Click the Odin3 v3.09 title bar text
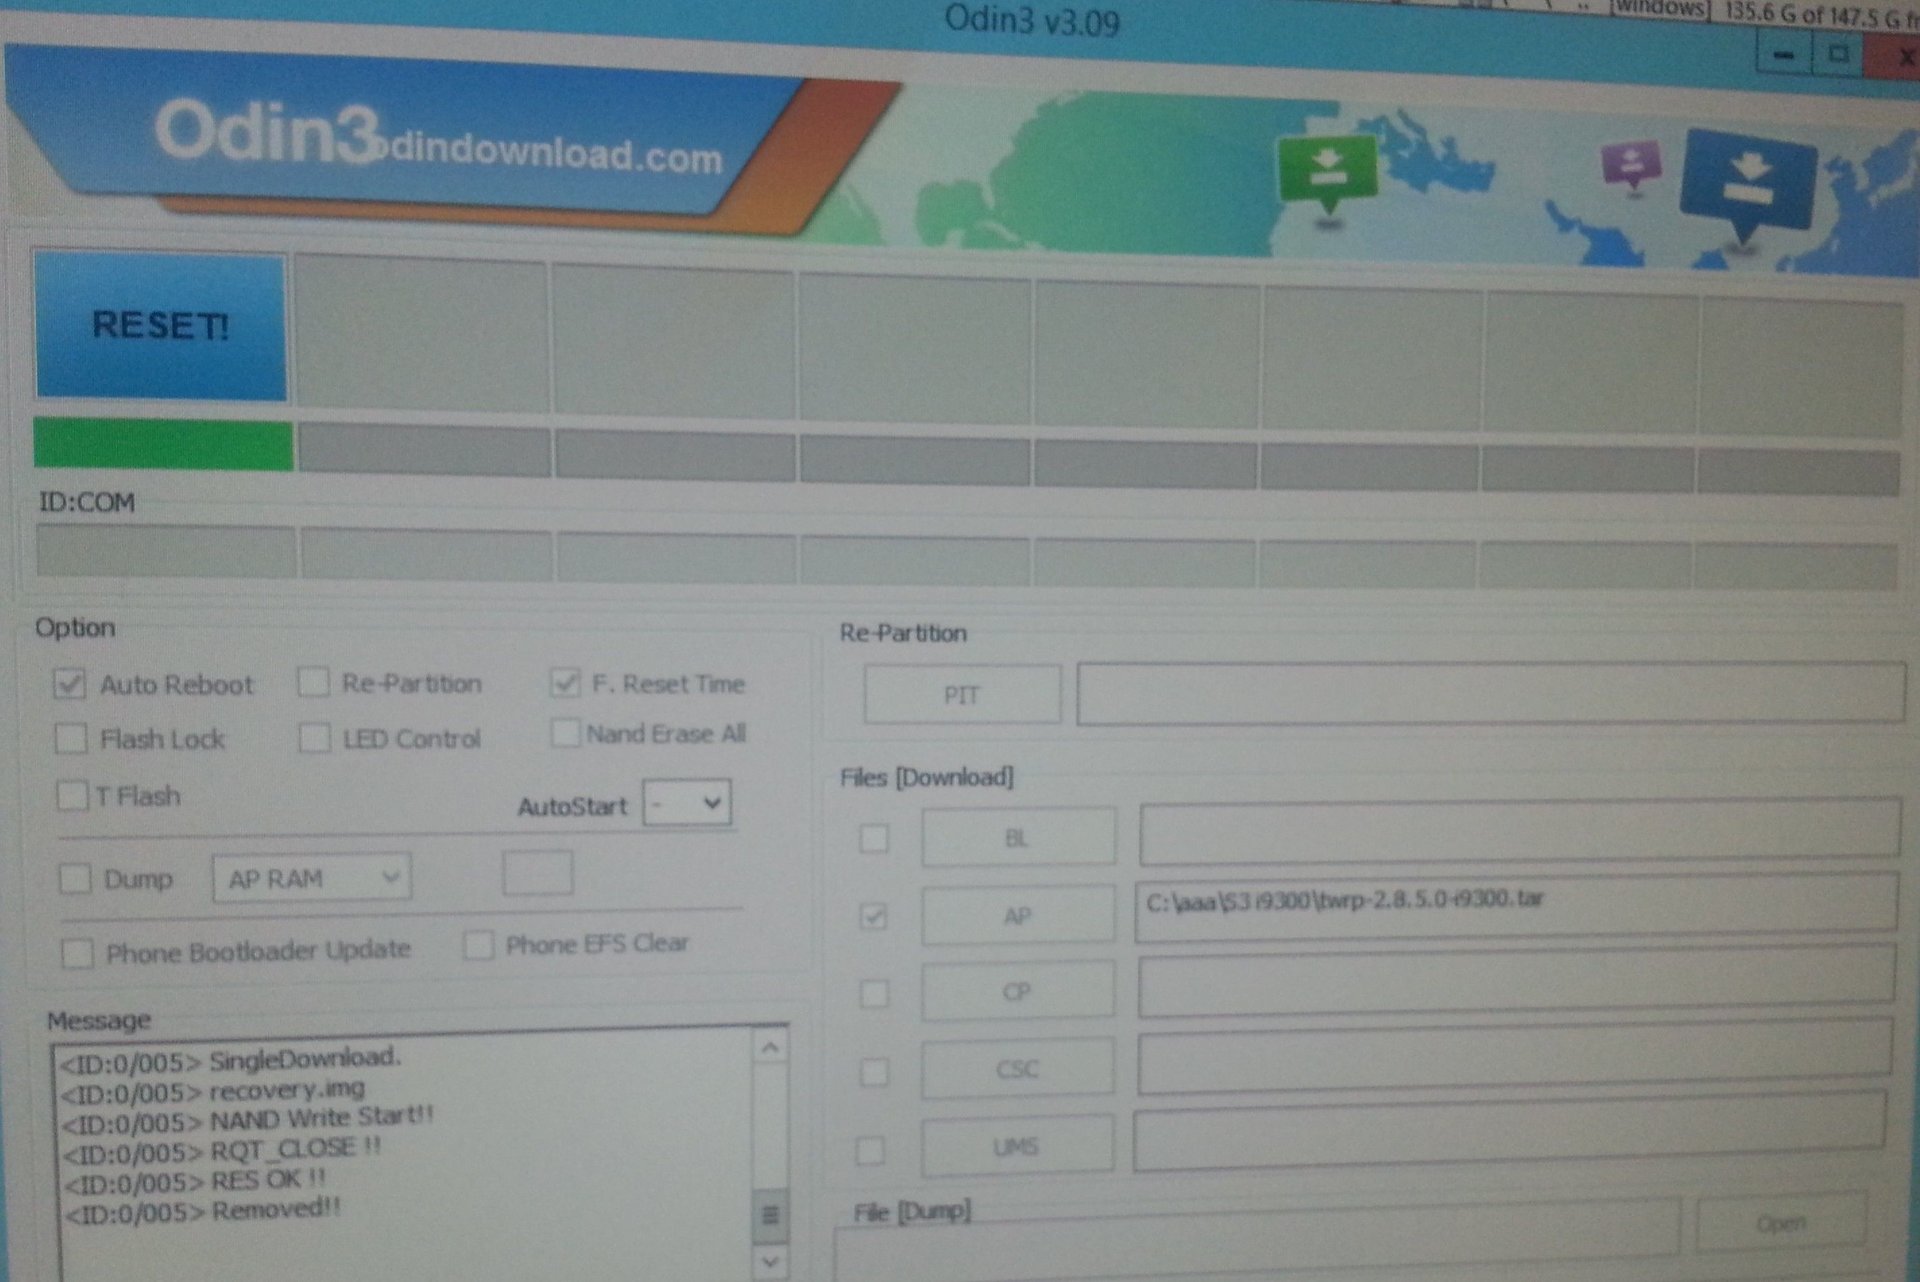 click(1032, 19)
